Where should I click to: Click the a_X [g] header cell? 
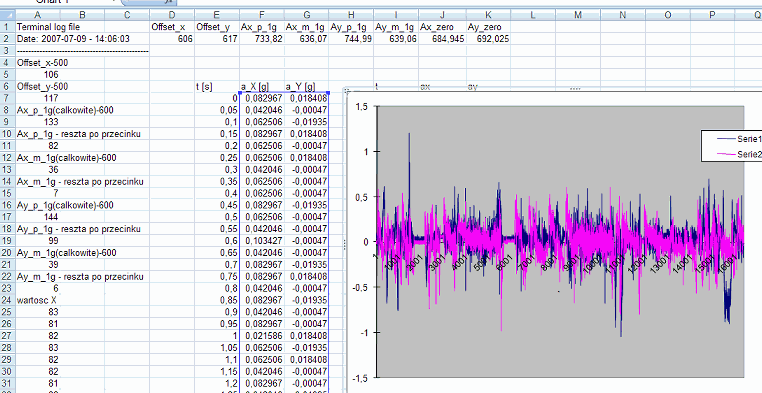[x=262, y=86]
